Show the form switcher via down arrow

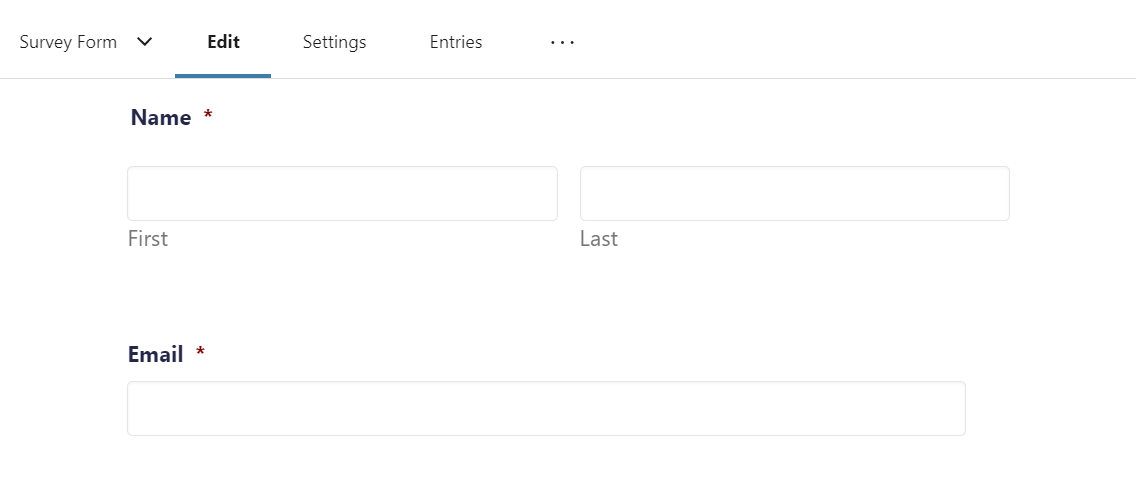pyautogui.click(x=145, y=42)
